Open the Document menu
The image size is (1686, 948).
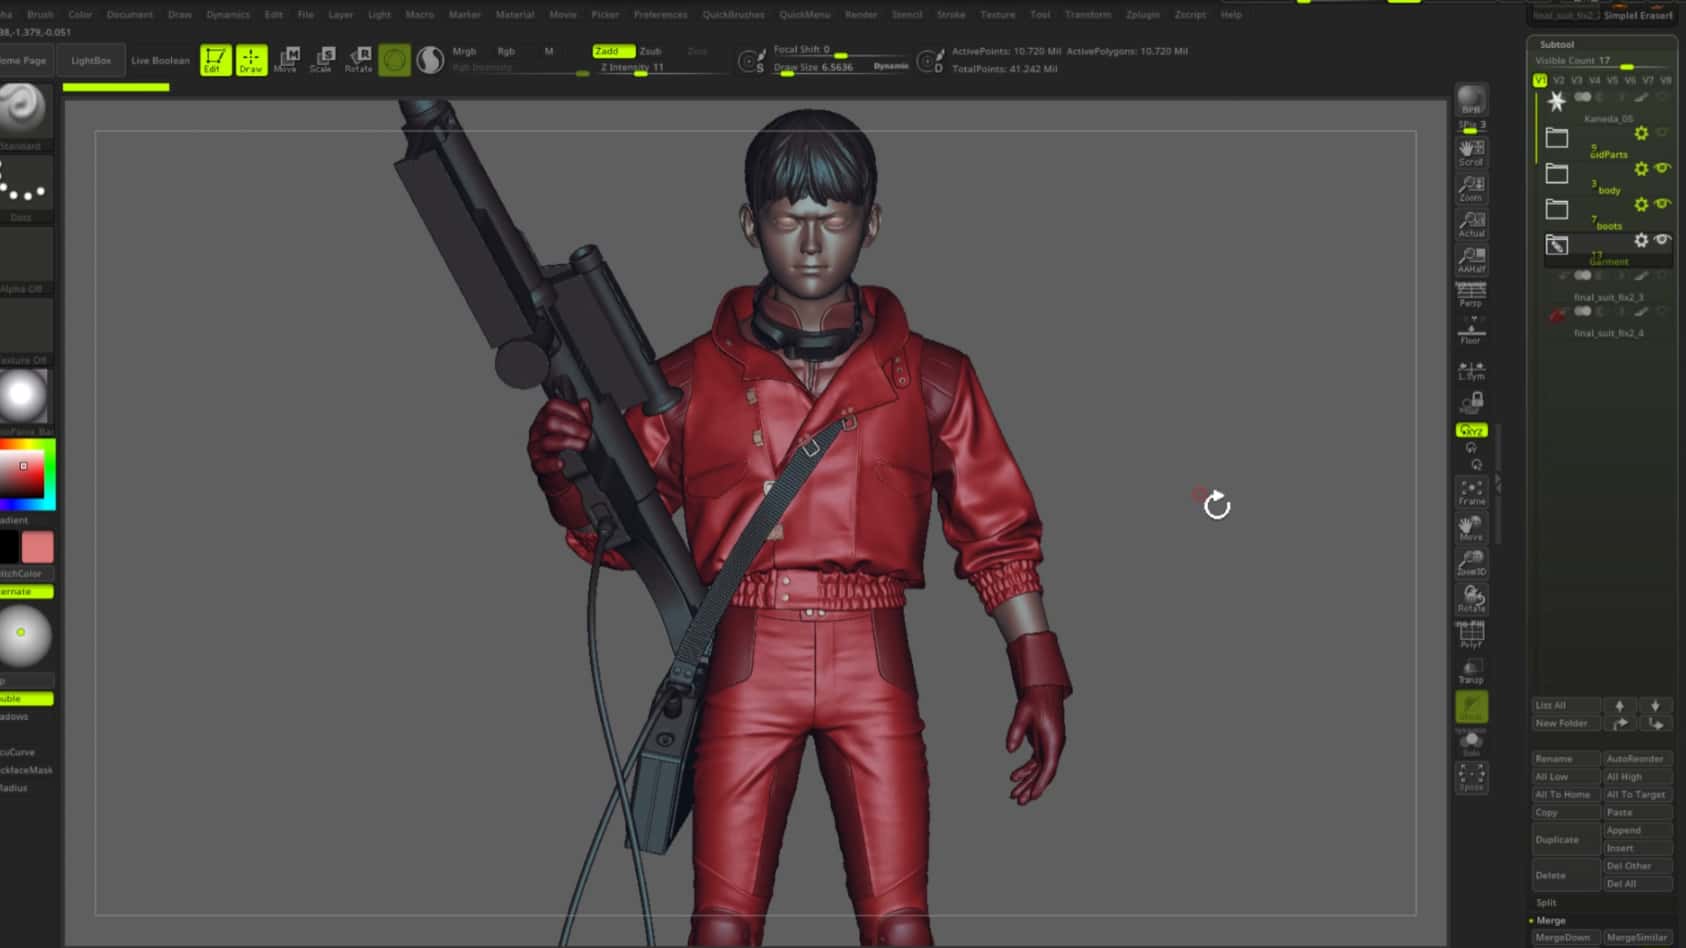pyautogui.click(x=130, y=14)
